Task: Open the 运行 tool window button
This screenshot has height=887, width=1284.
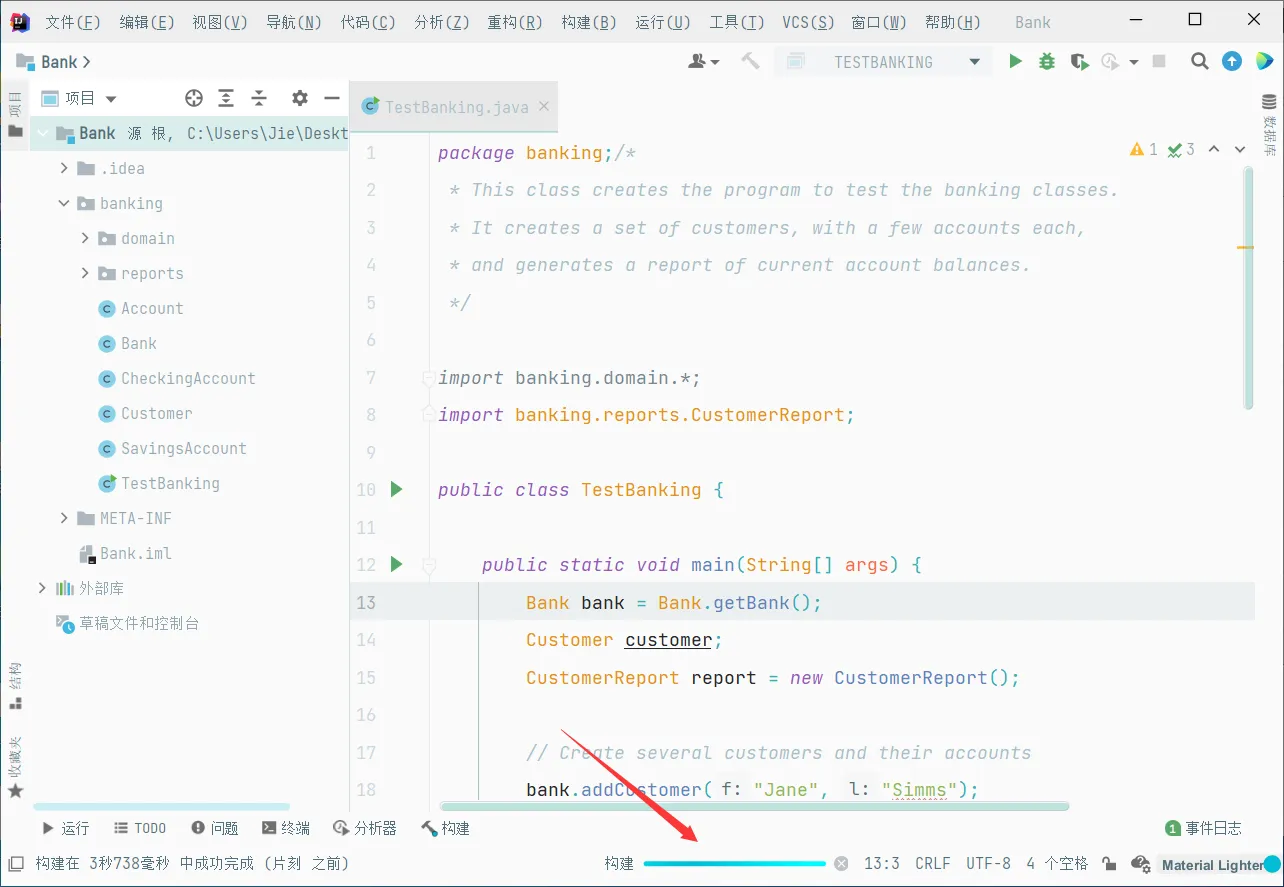Action: pyautogui.click(x=65, y=828)
